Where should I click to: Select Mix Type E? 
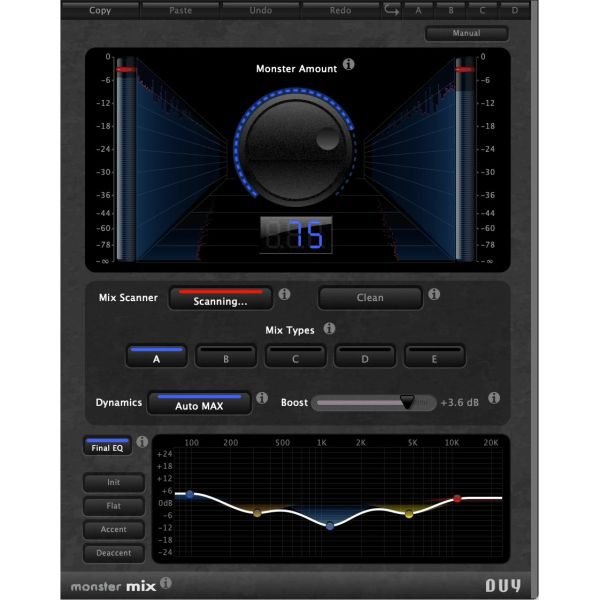(435, 356)
